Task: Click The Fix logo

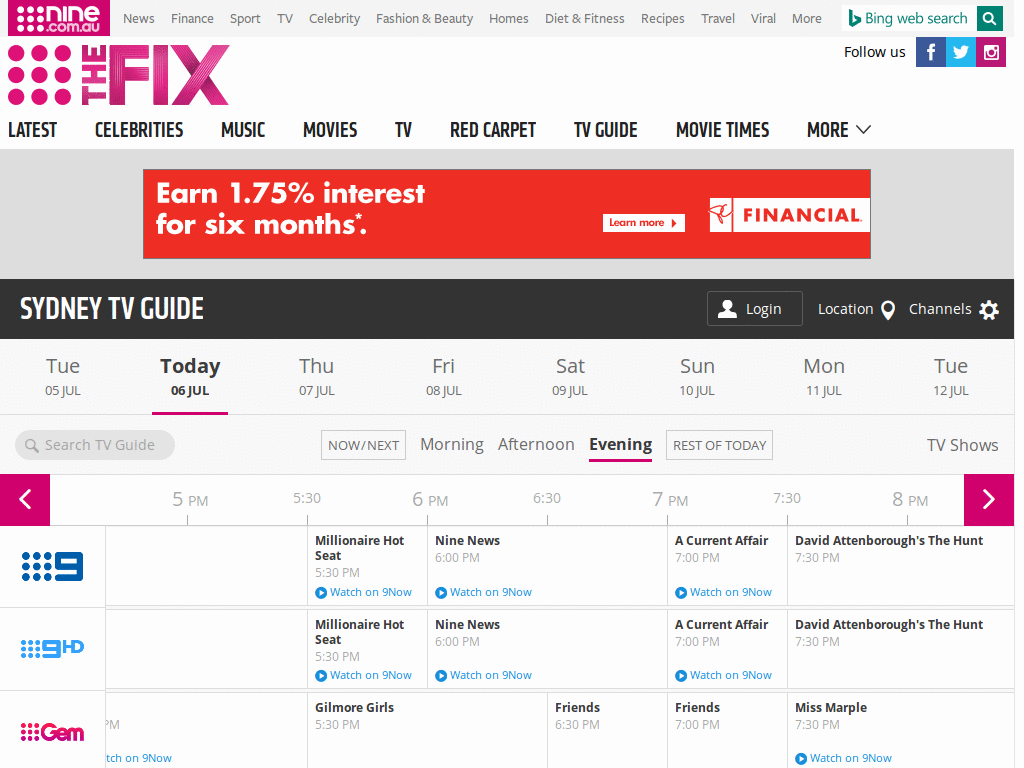Action: pyautogui.click(x=119, y=74)
